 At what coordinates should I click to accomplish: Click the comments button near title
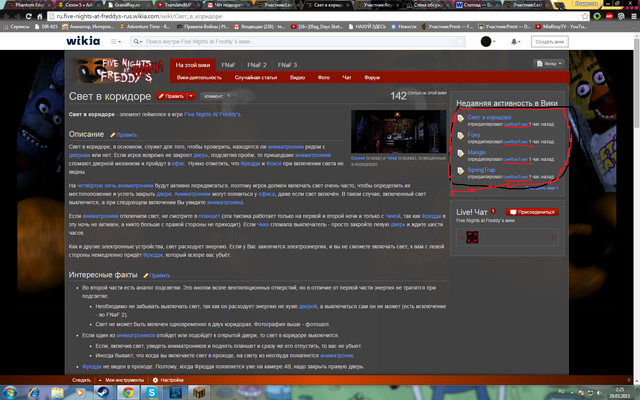pos(217,96)
